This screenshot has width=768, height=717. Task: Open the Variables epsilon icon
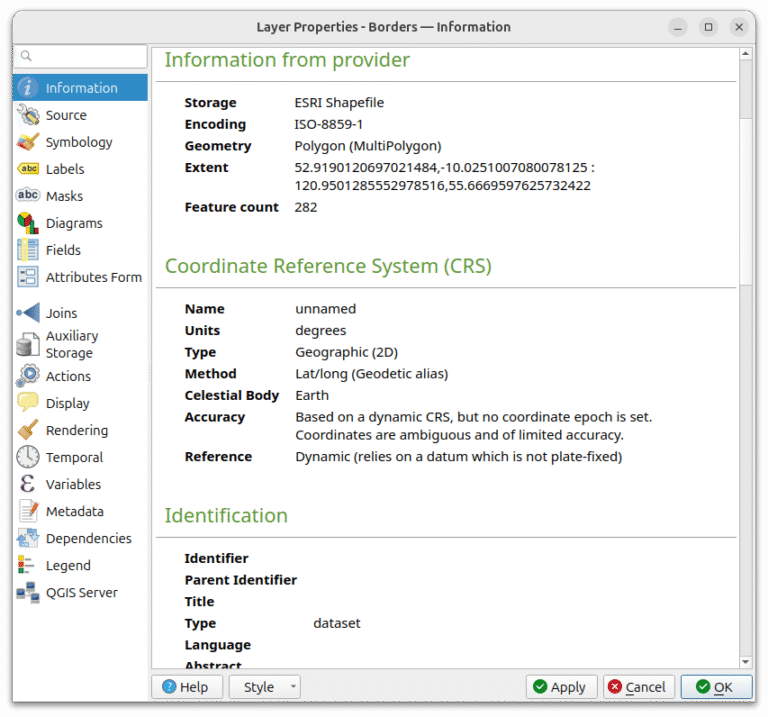pos(28,484)
